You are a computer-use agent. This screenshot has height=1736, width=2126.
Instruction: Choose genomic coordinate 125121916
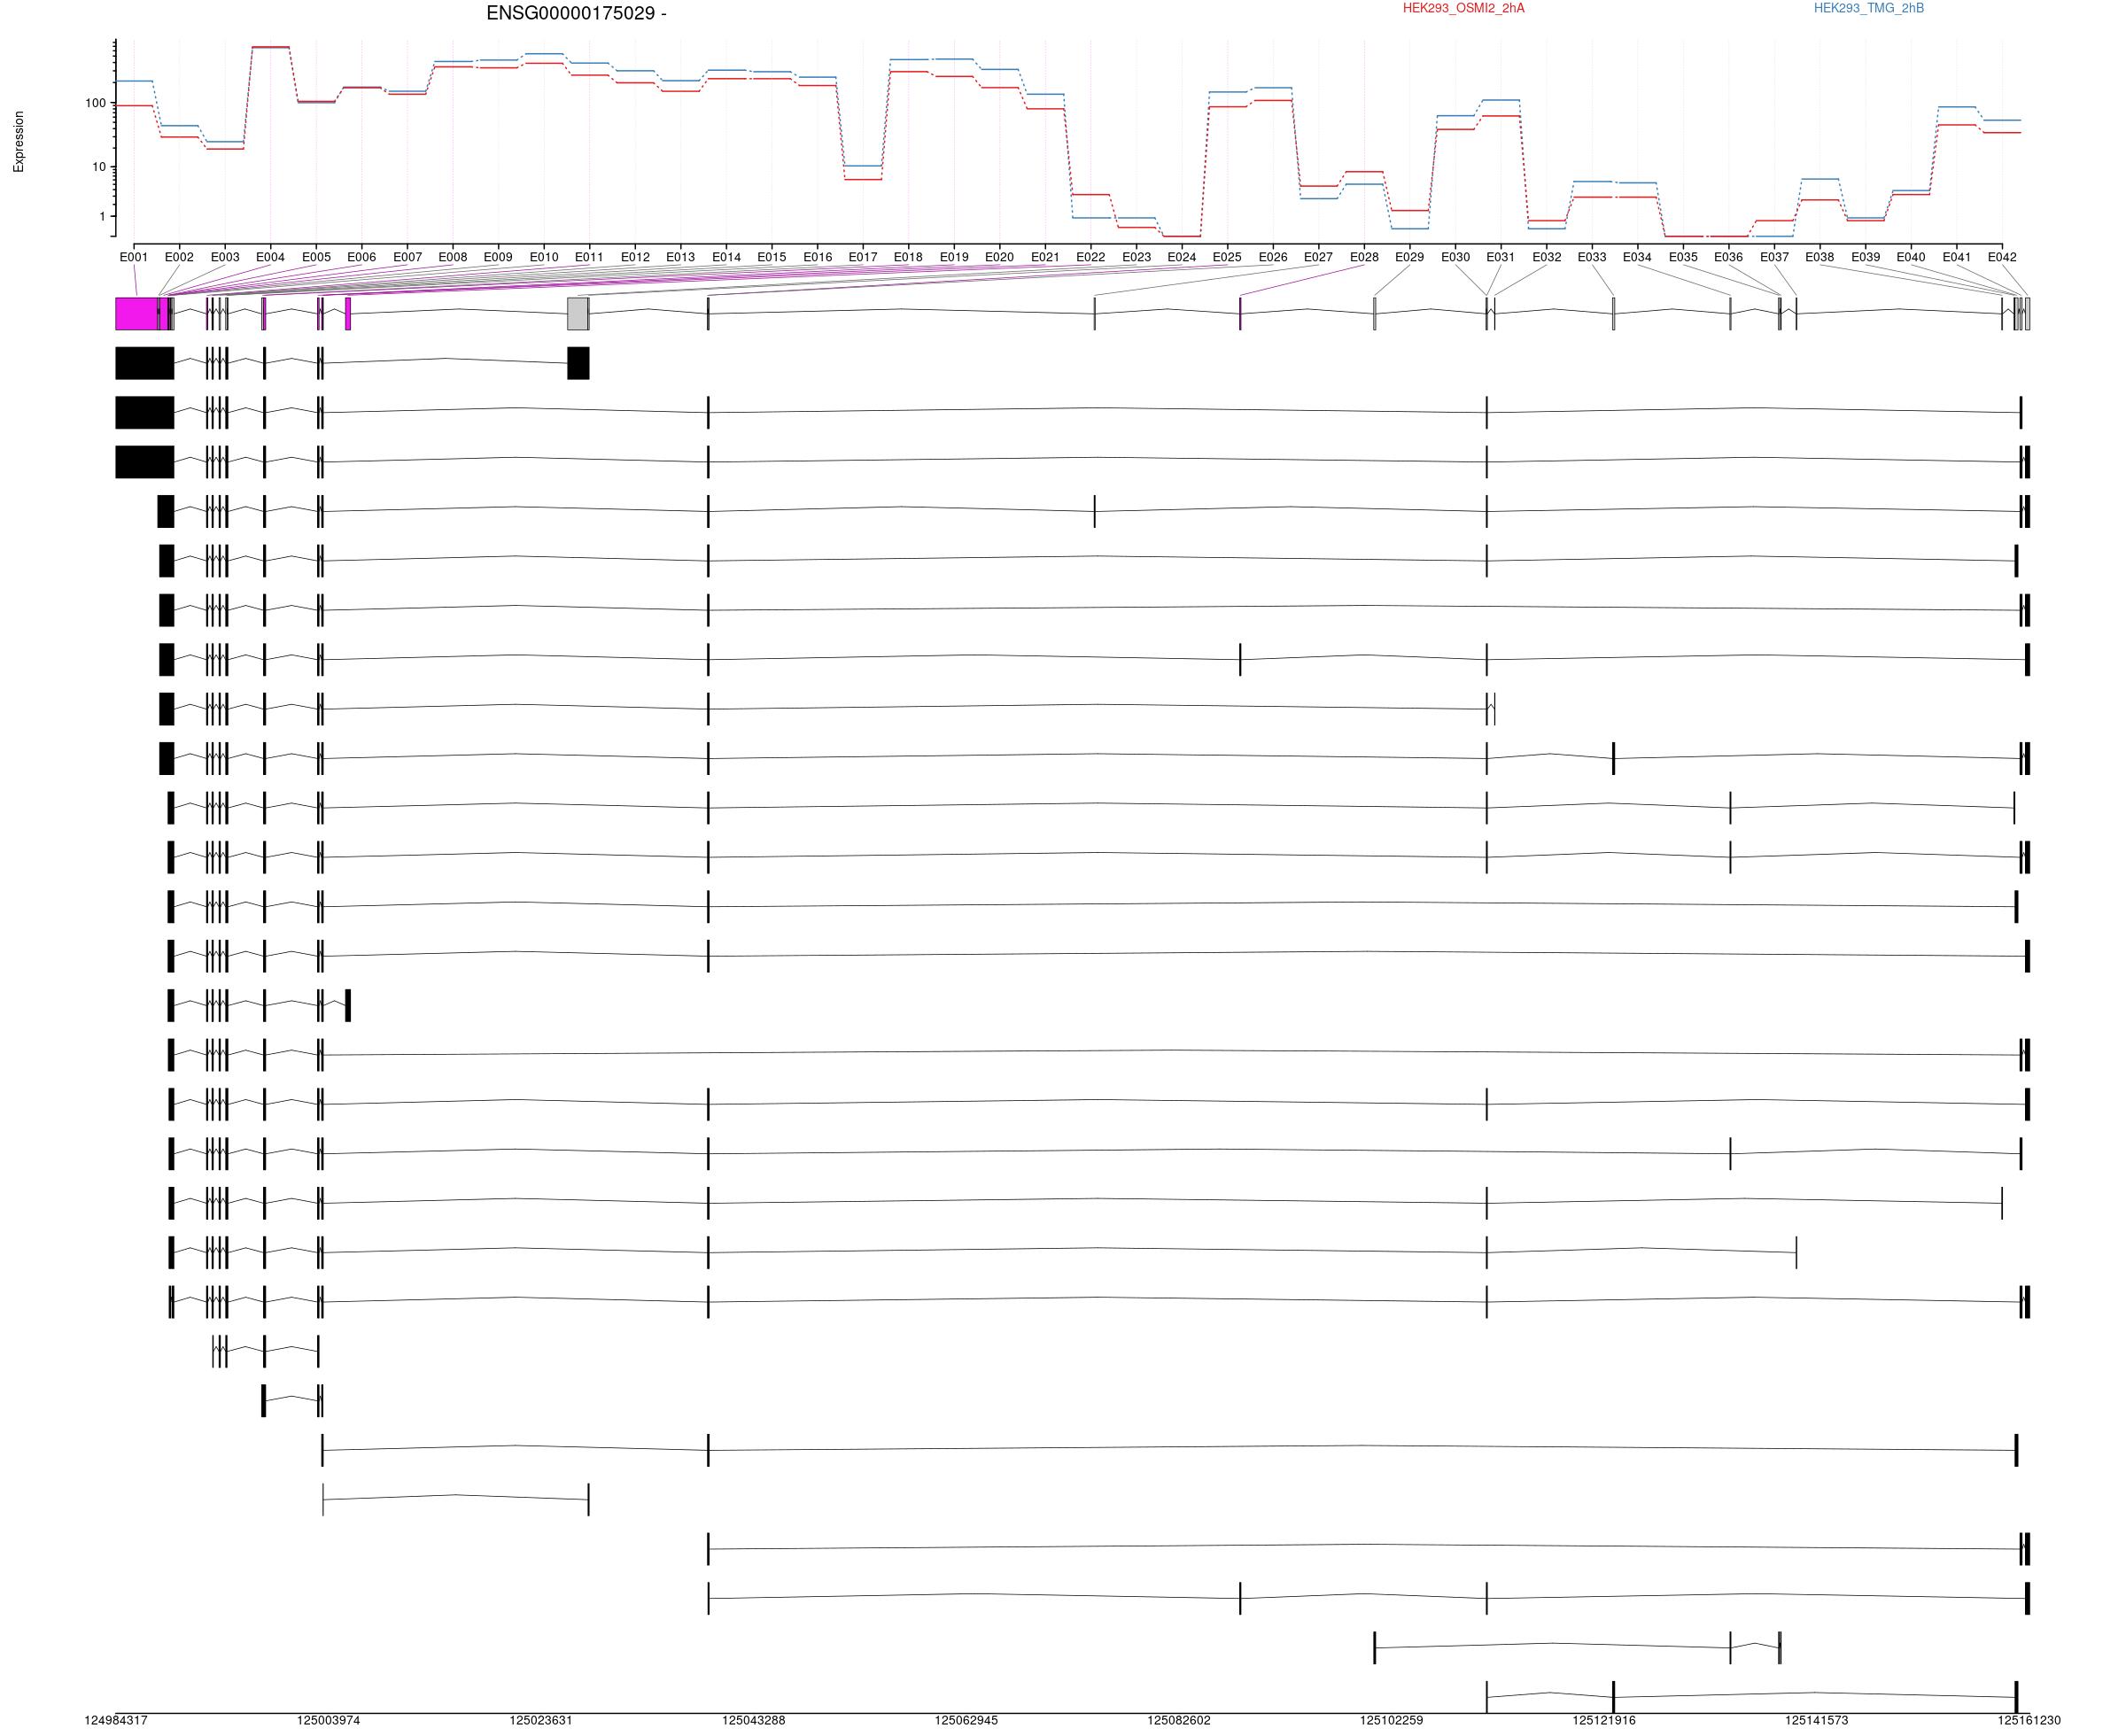[x=1604, y=1721]
